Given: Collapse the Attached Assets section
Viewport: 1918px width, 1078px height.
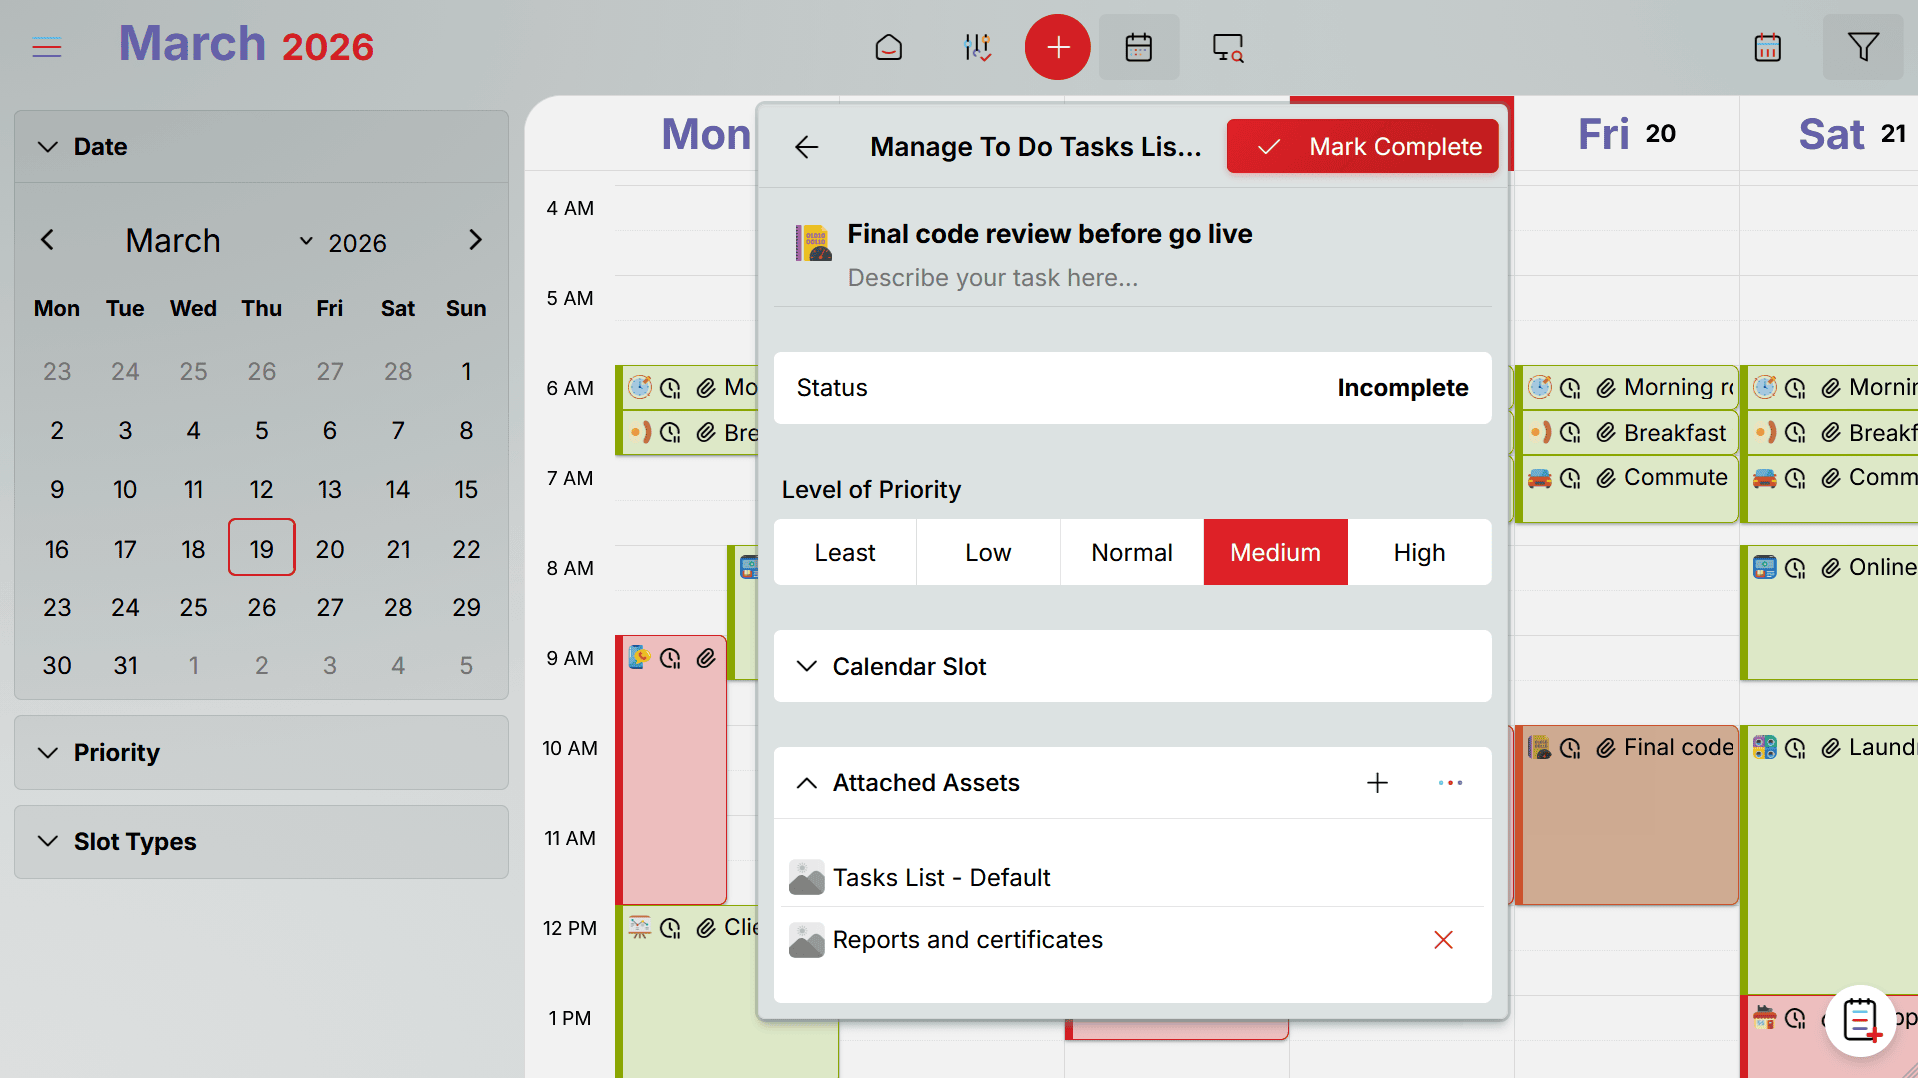Looking at the screenshot, I should click(x=807, y=783).
